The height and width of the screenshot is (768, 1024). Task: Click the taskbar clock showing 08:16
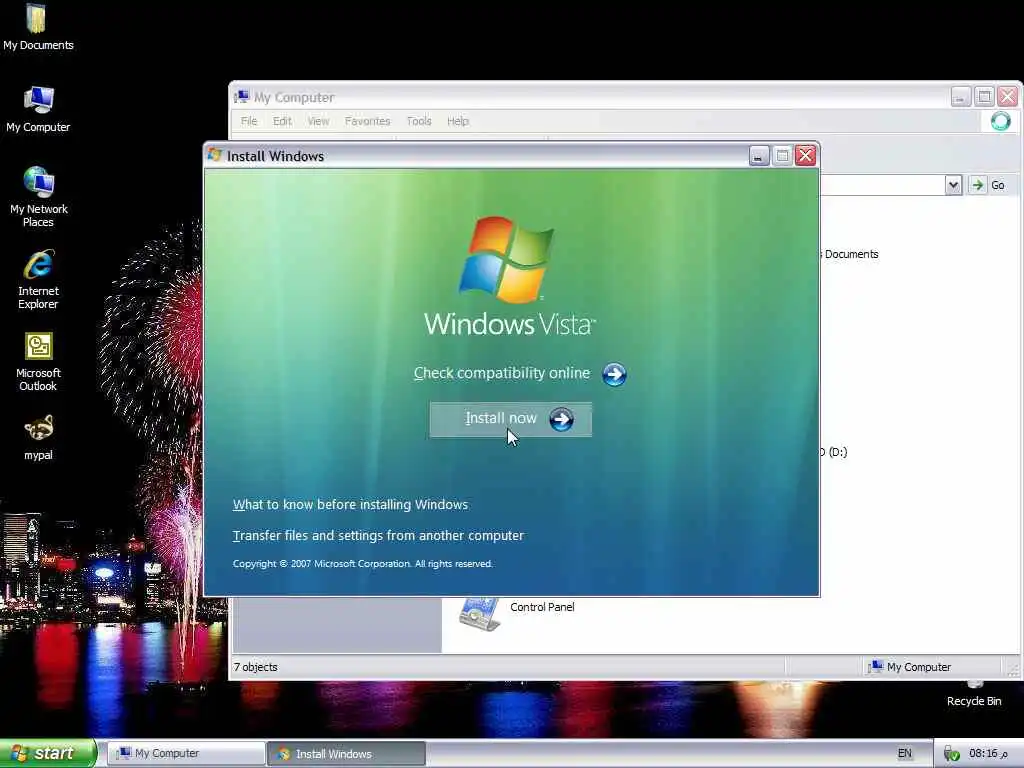coord(987,753)
